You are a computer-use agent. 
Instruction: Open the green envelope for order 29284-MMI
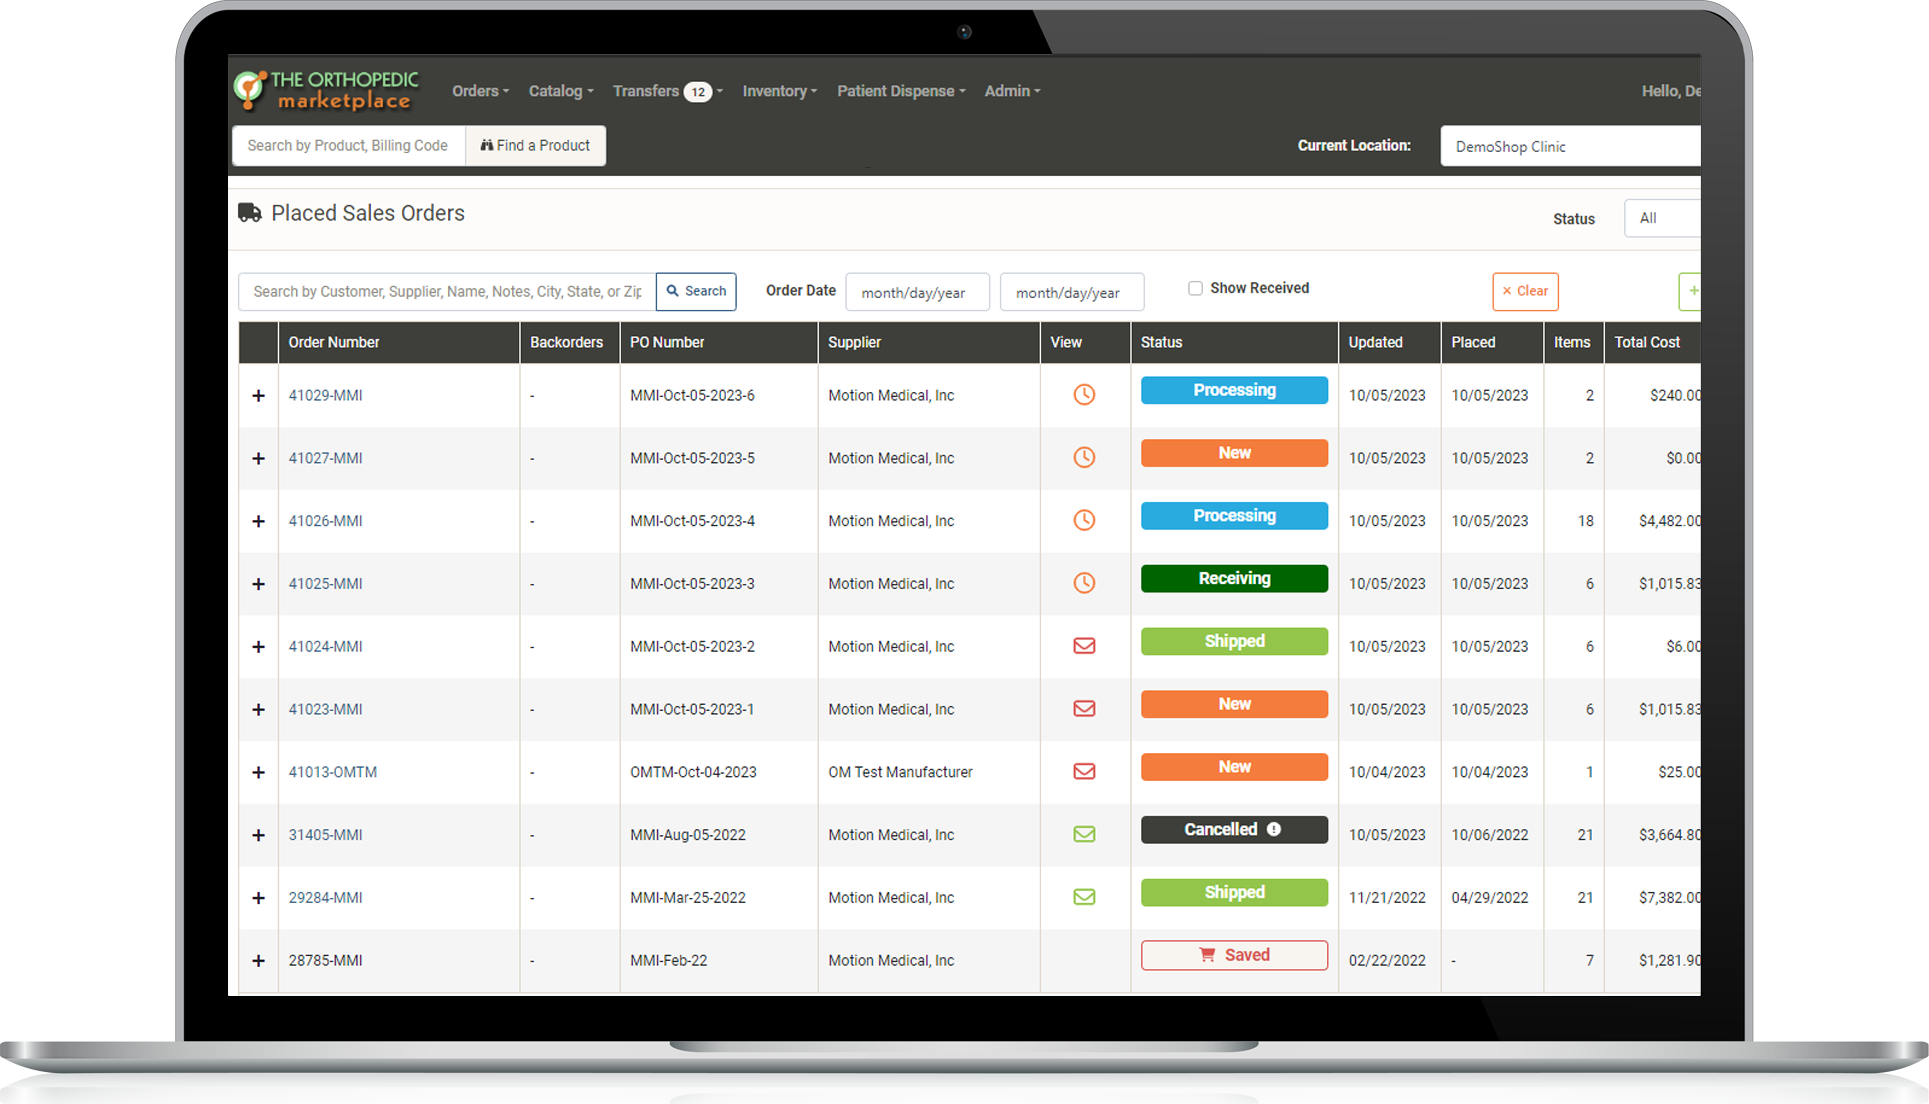coord(1084,897)
